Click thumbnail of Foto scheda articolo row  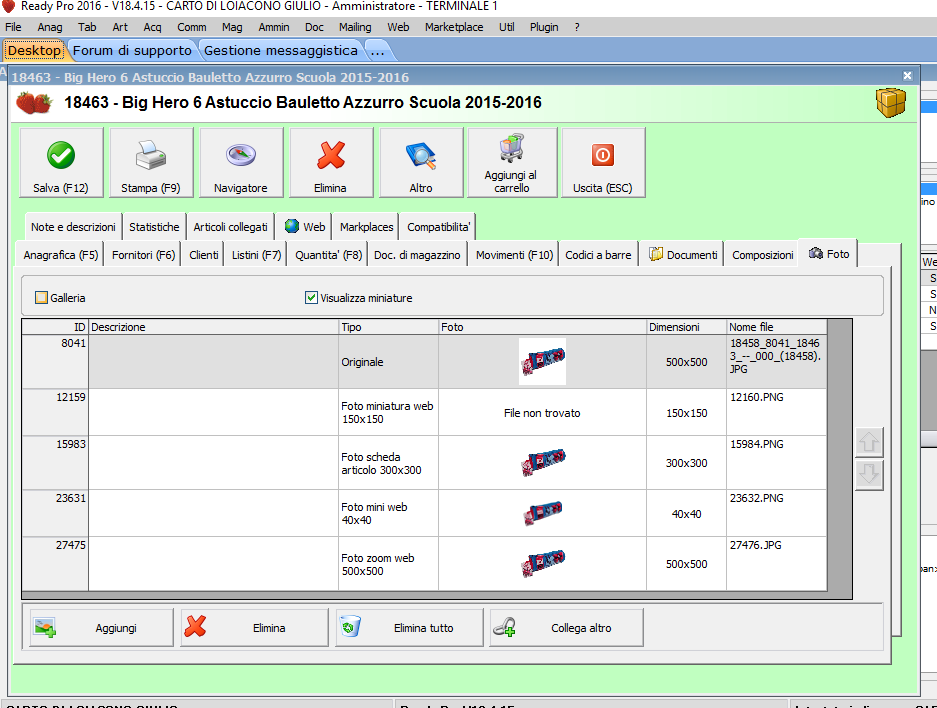(x=543, y=462)
